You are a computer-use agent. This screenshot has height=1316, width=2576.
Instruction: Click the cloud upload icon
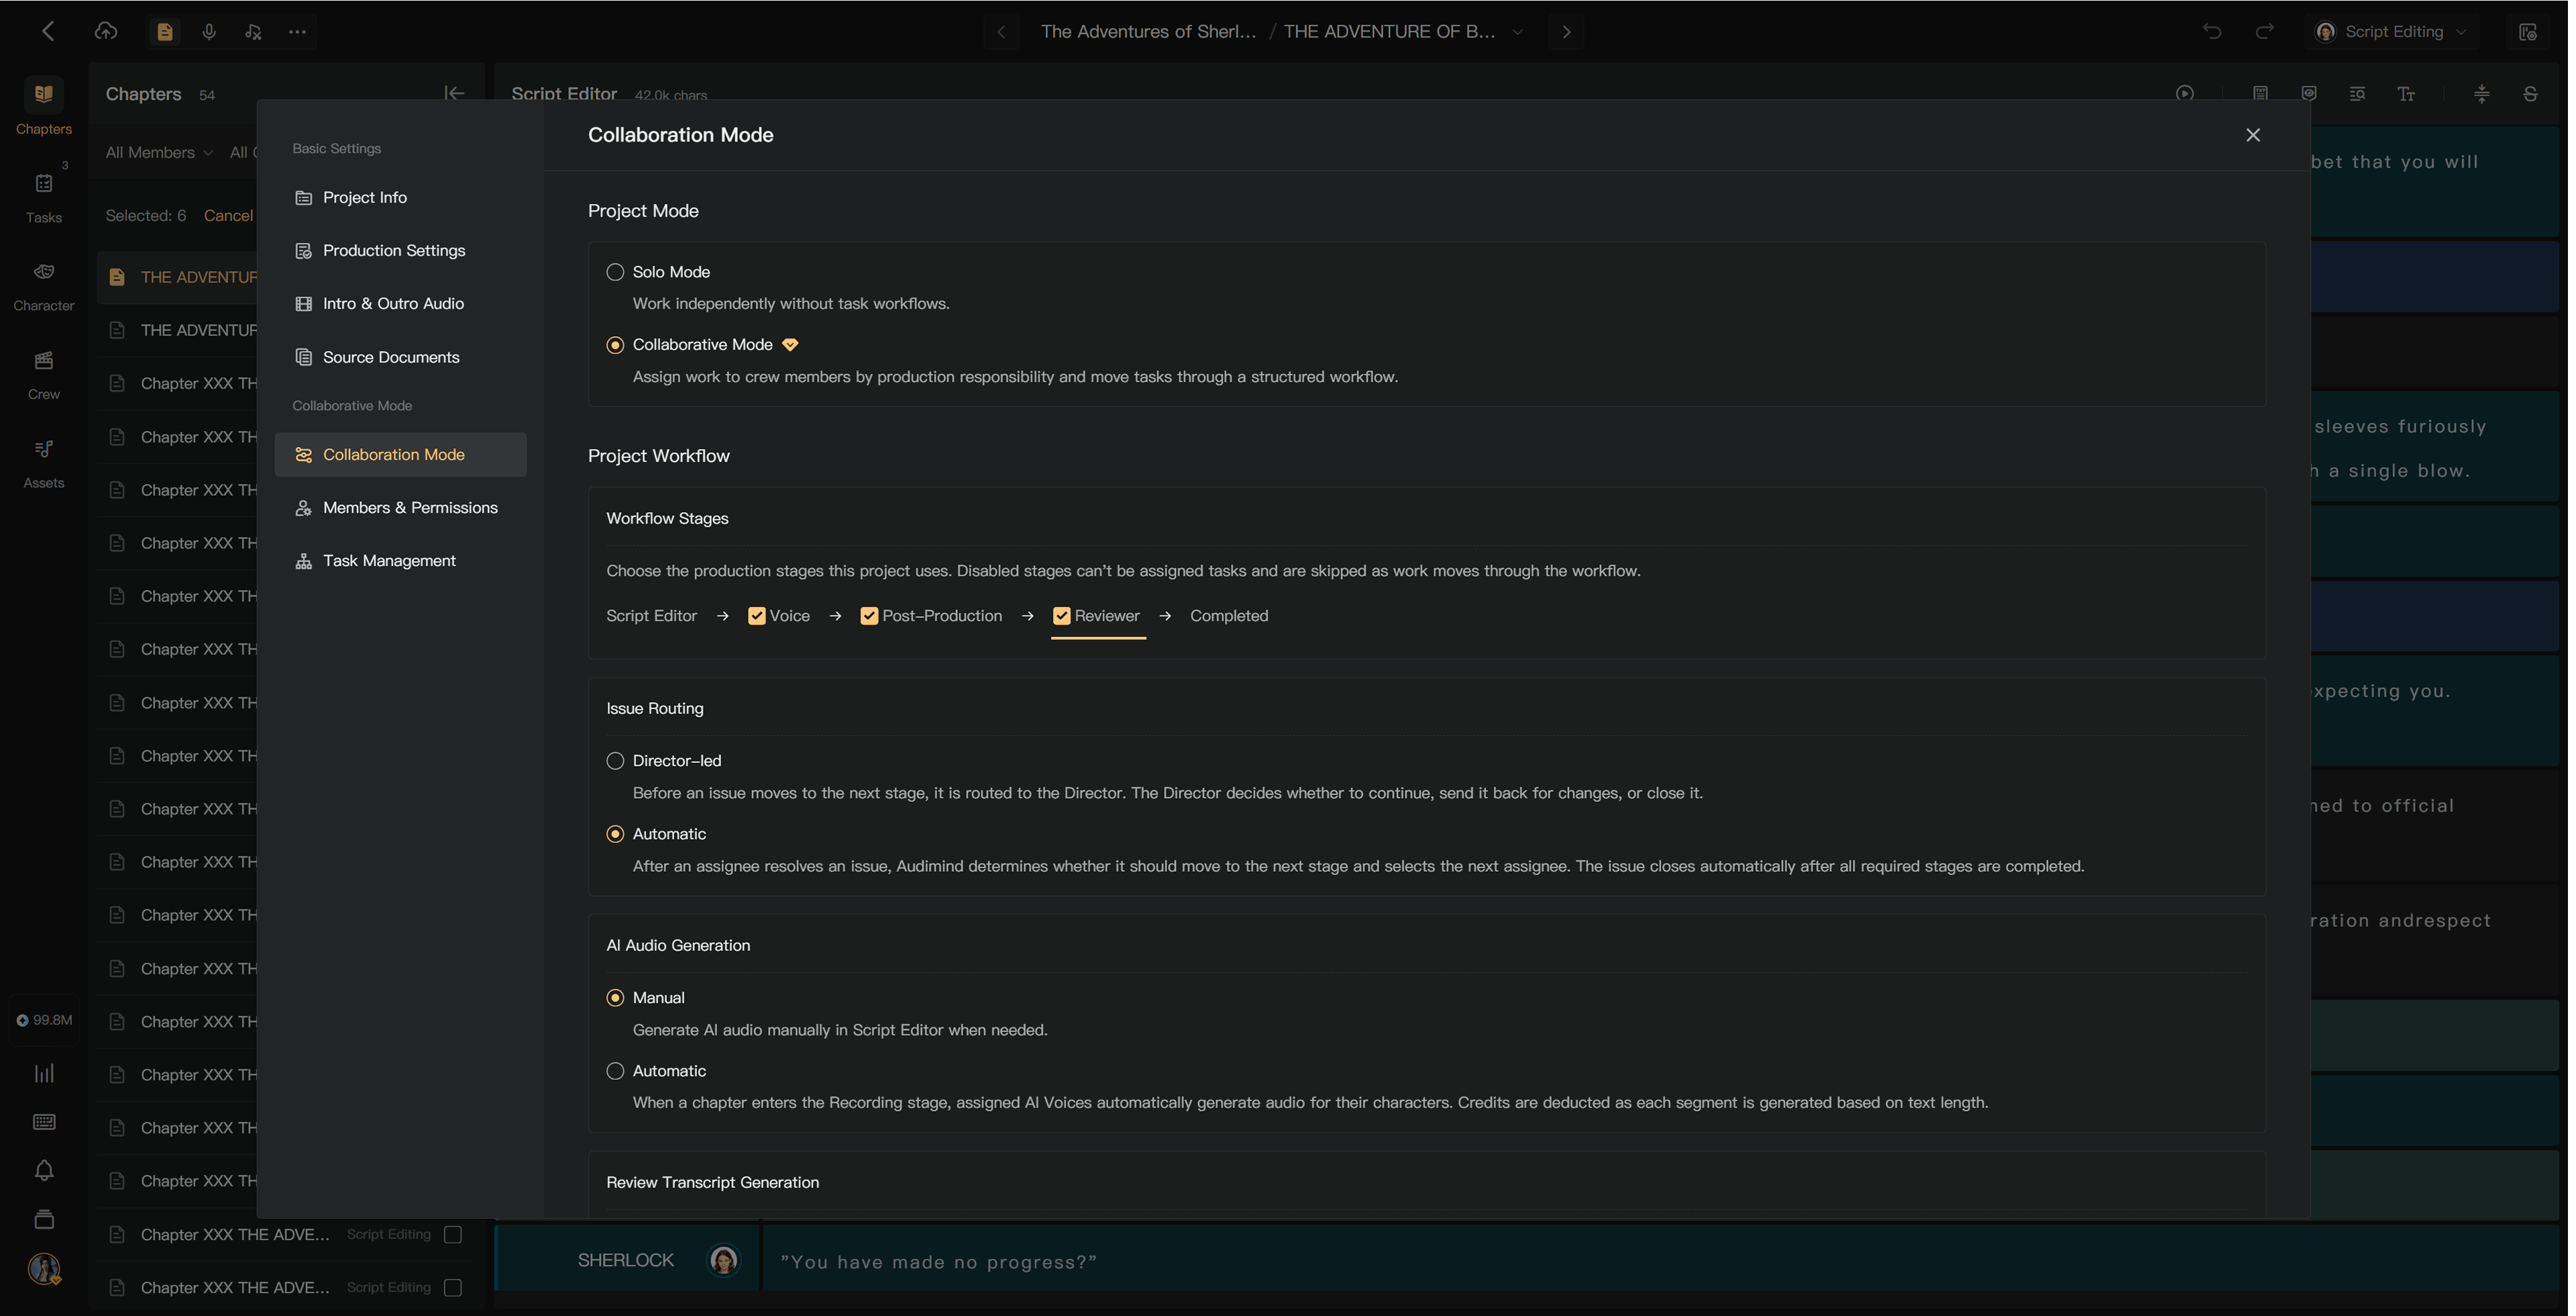106,31
